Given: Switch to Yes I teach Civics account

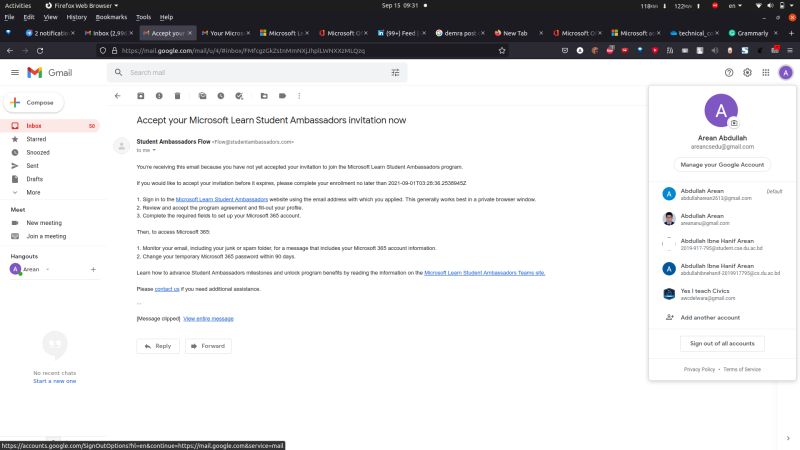Looking at the screenshot, I should click(x=722, y=294).
